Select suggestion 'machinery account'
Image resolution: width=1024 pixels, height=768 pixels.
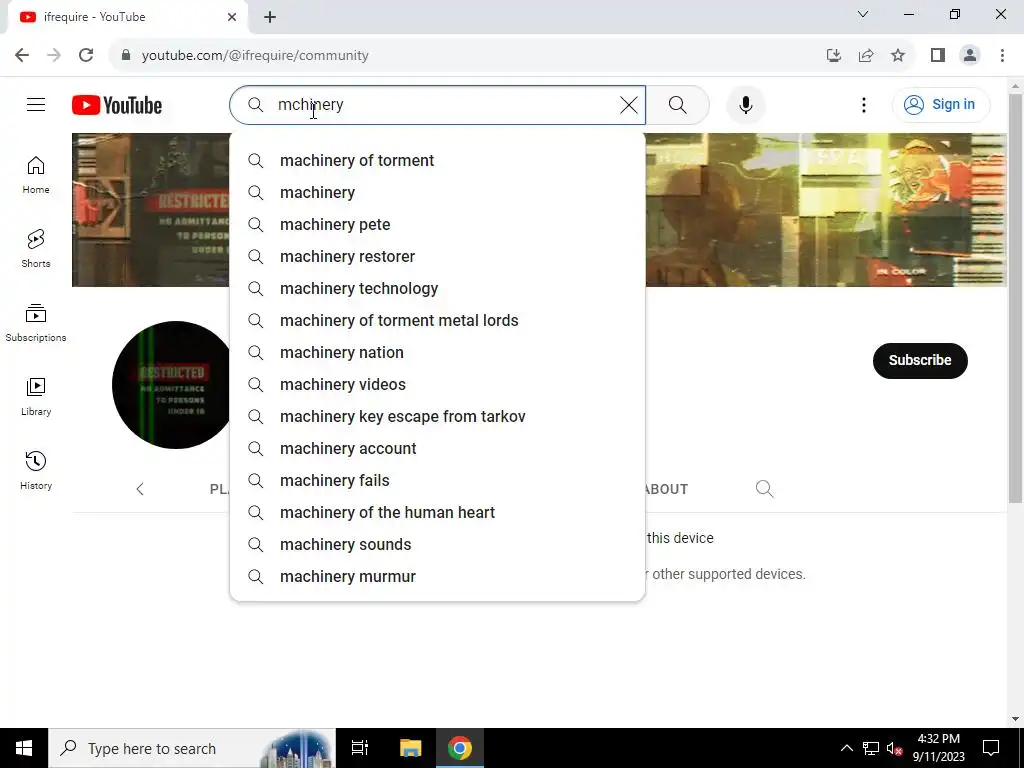(438, 449)
